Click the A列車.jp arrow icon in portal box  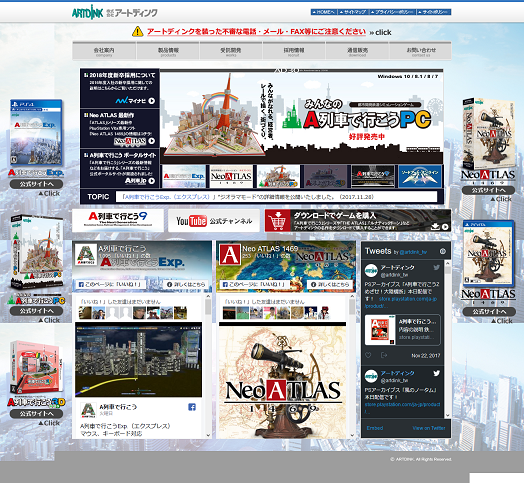point(152,181)
